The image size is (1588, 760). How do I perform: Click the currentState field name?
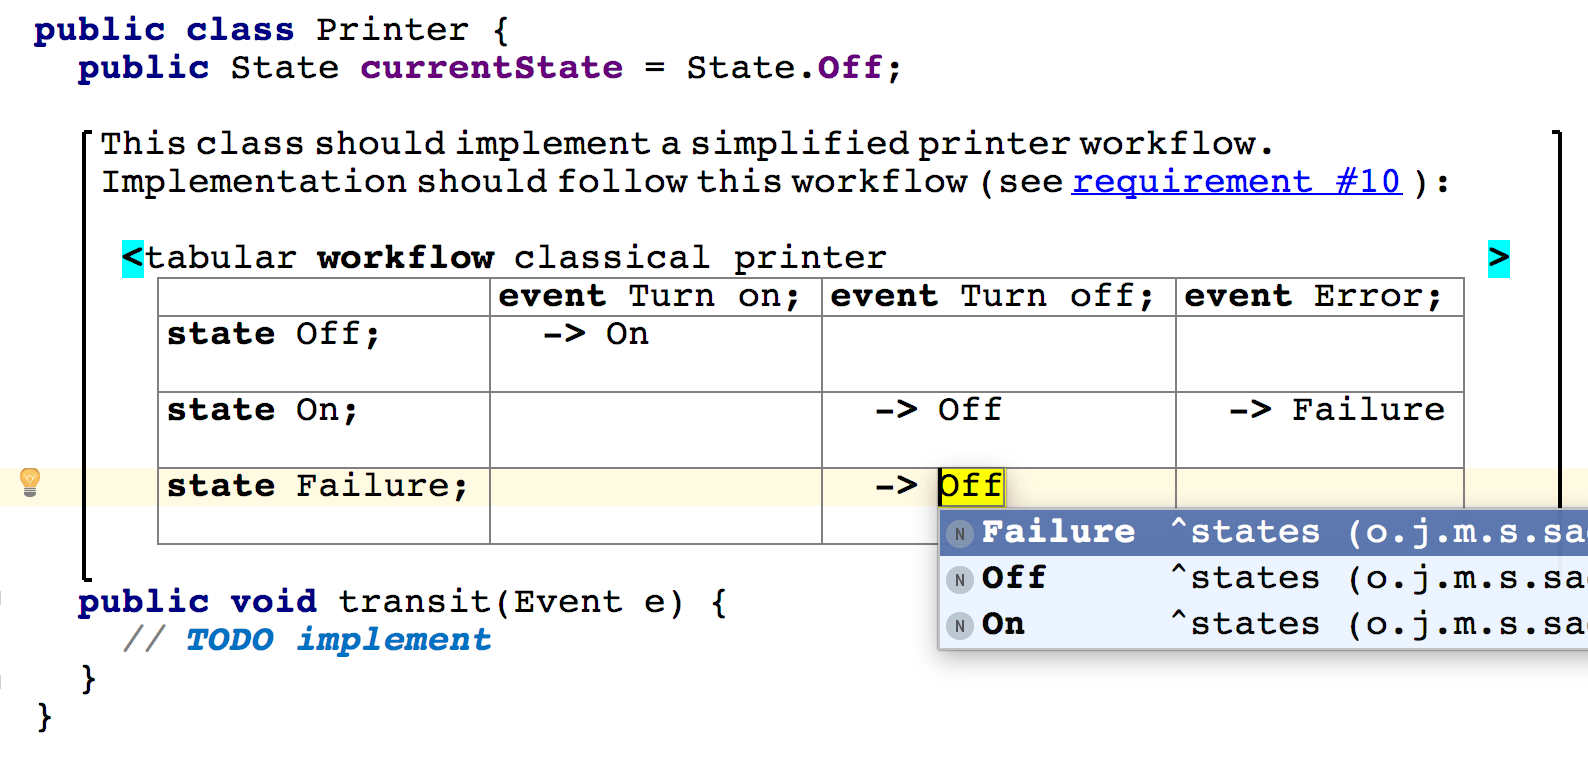coord(491,67)
